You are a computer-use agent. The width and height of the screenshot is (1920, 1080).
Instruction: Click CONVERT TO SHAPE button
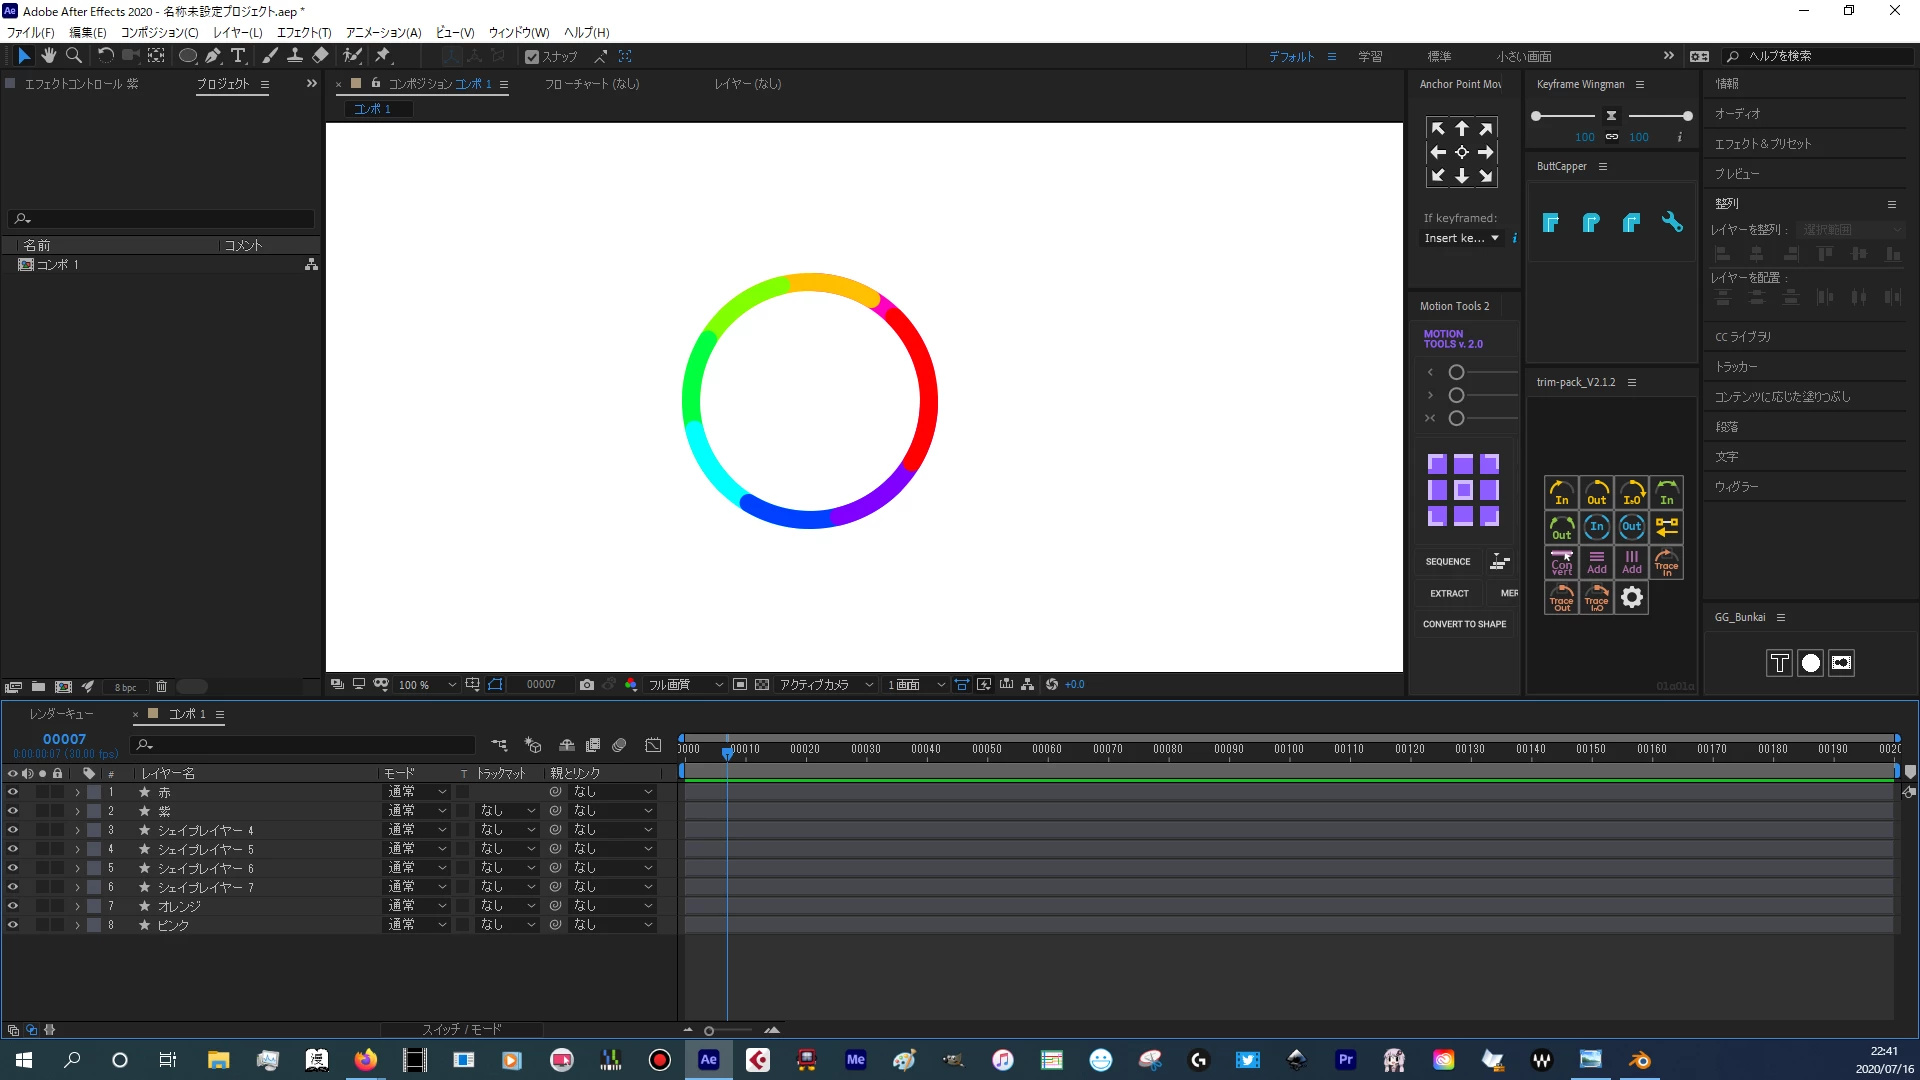click(1464, 624)
